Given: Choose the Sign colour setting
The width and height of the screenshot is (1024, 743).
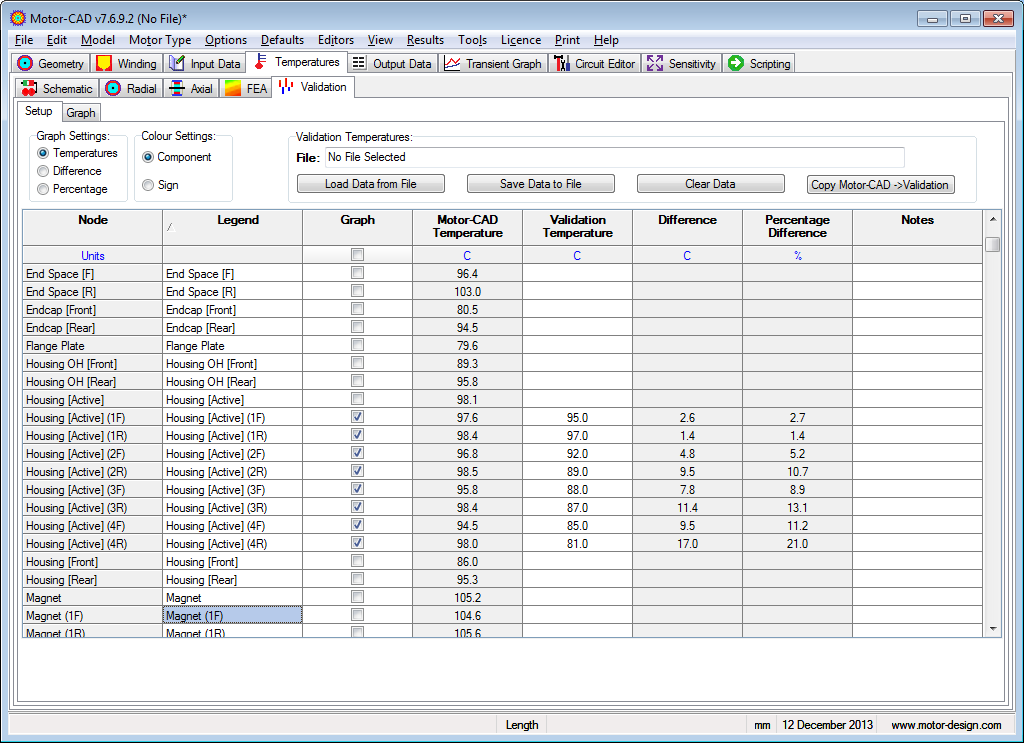Looking at the screenshot, I should point(148,185).
